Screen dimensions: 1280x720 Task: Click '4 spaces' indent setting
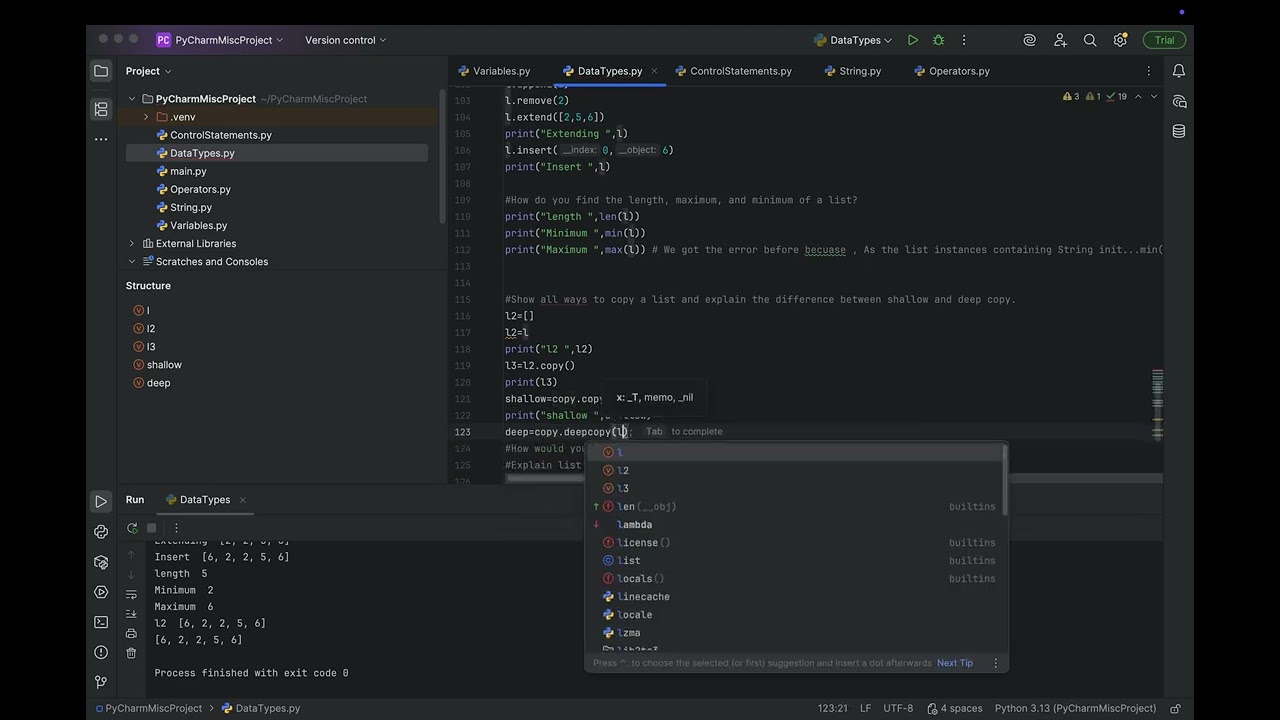(x=954, y=708)
